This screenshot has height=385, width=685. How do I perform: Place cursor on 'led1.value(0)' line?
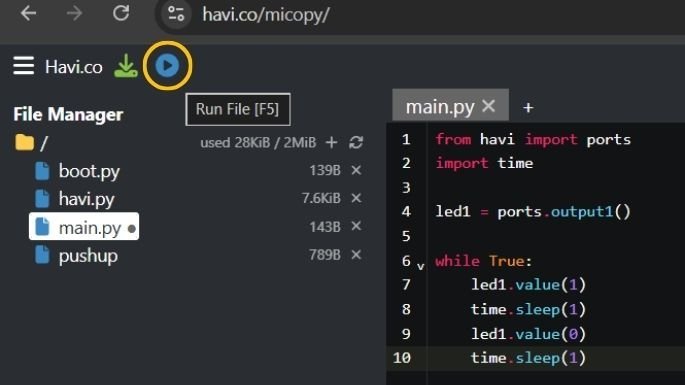528,334
